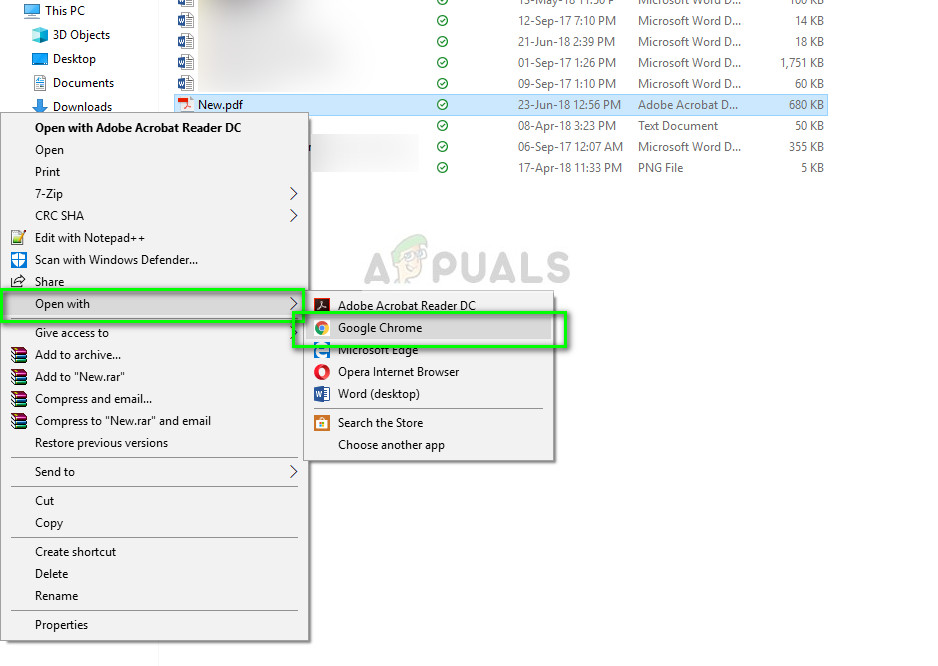
Task: Select Share in the context menu
Action: [49, 282]
